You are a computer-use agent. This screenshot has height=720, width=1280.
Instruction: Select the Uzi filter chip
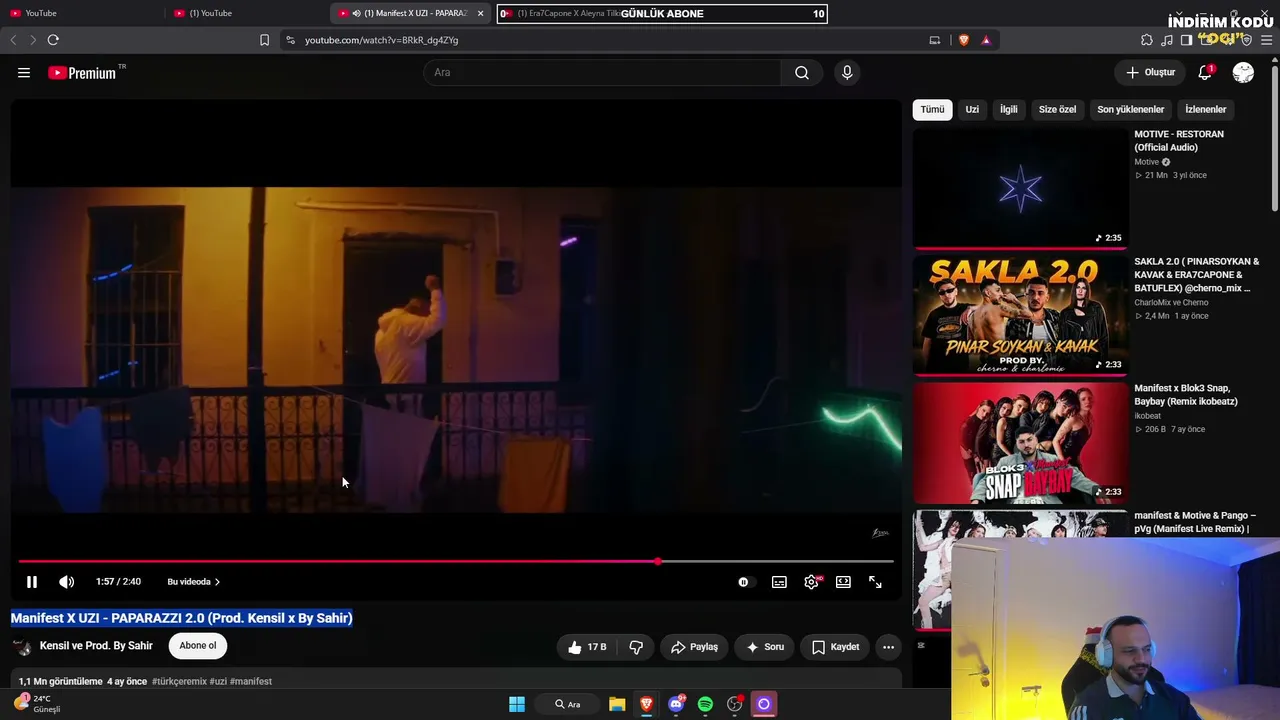point(972,109)
